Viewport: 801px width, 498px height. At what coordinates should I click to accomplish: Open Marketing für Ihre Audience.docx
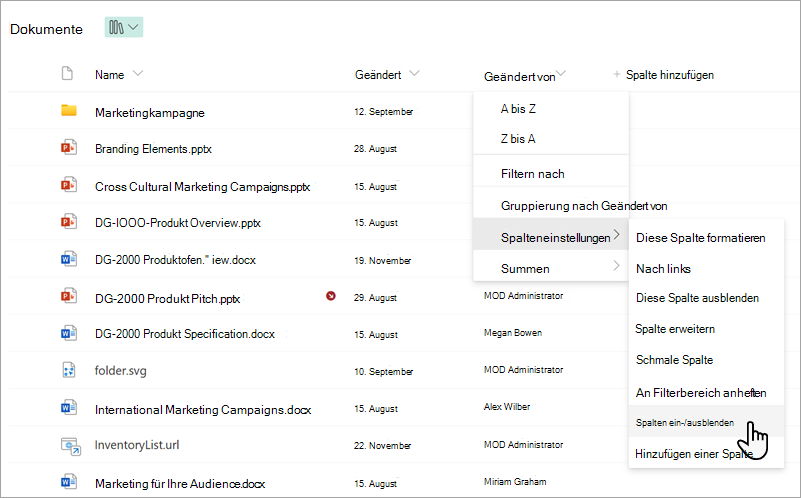180,484
